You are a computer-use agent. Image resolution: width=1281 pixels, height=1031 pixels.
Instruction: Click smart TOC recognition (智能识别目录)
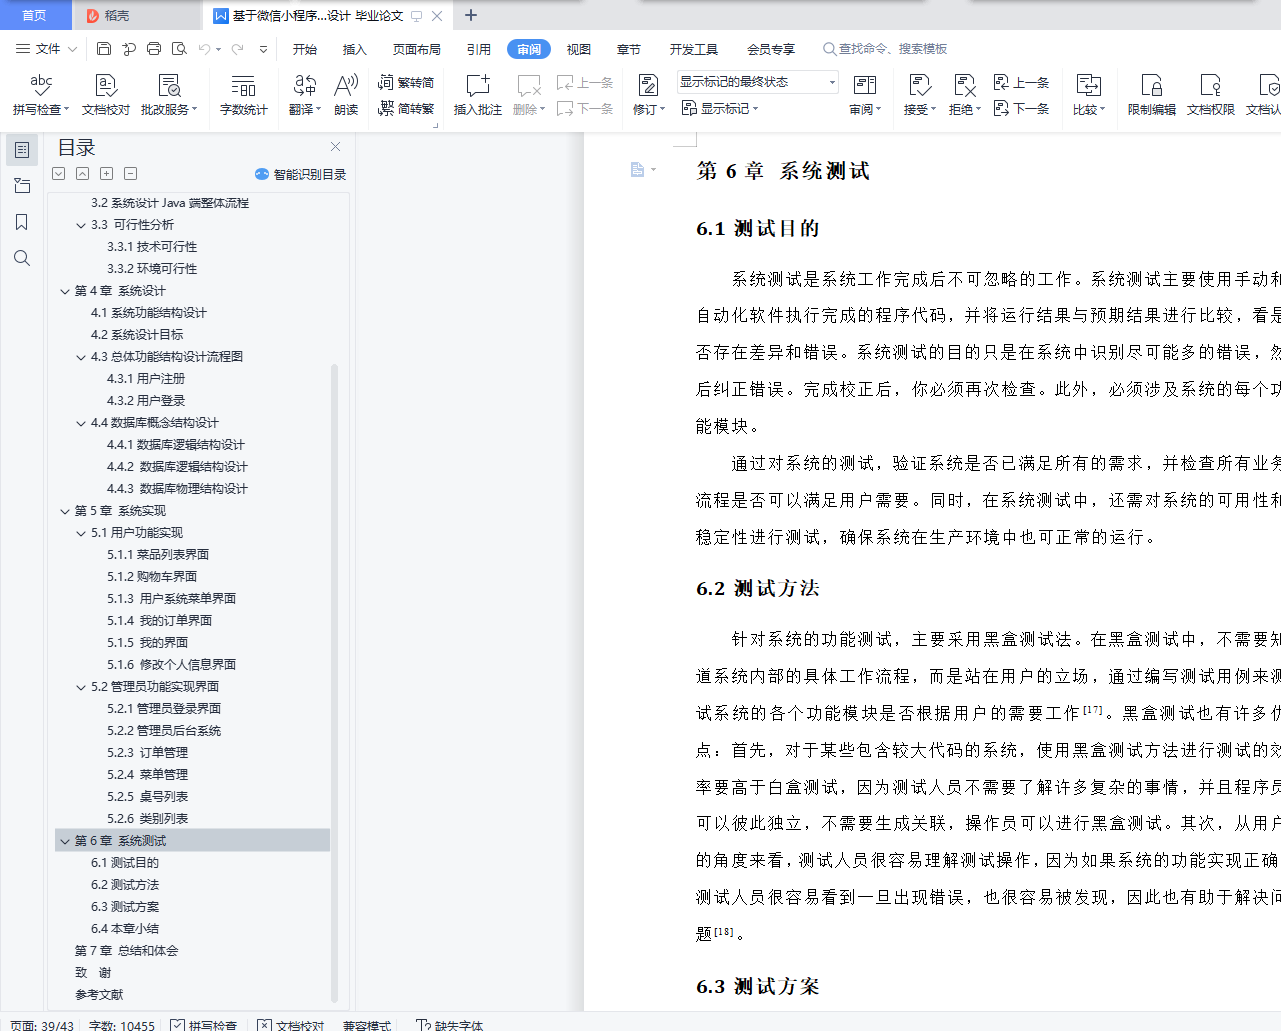click(x=301, y=174)
